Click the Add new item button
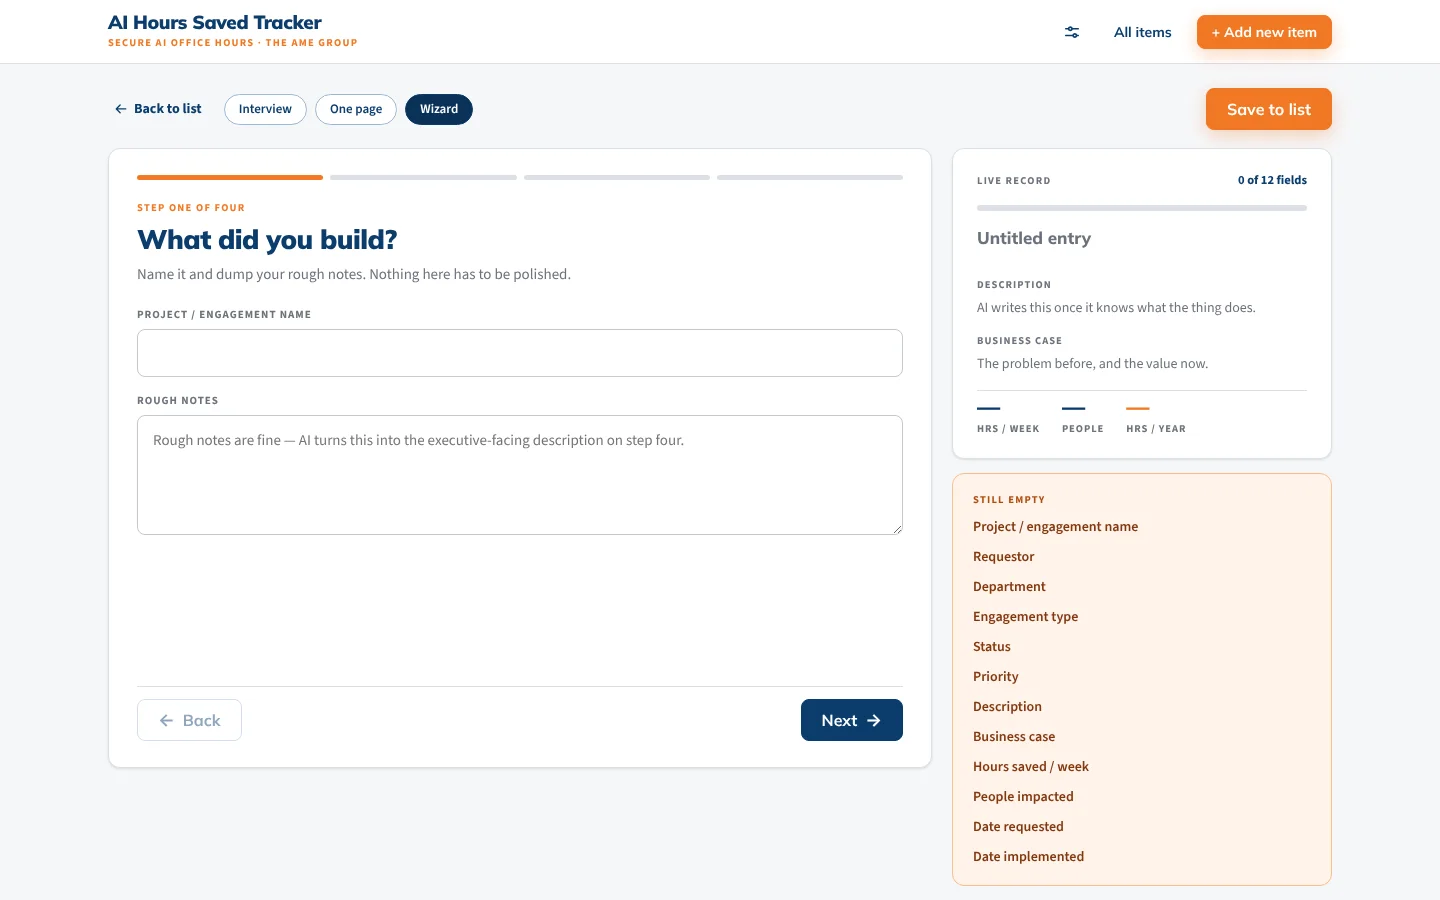The height and width of the screenshot is (900, 1440). coord(1264,32)
